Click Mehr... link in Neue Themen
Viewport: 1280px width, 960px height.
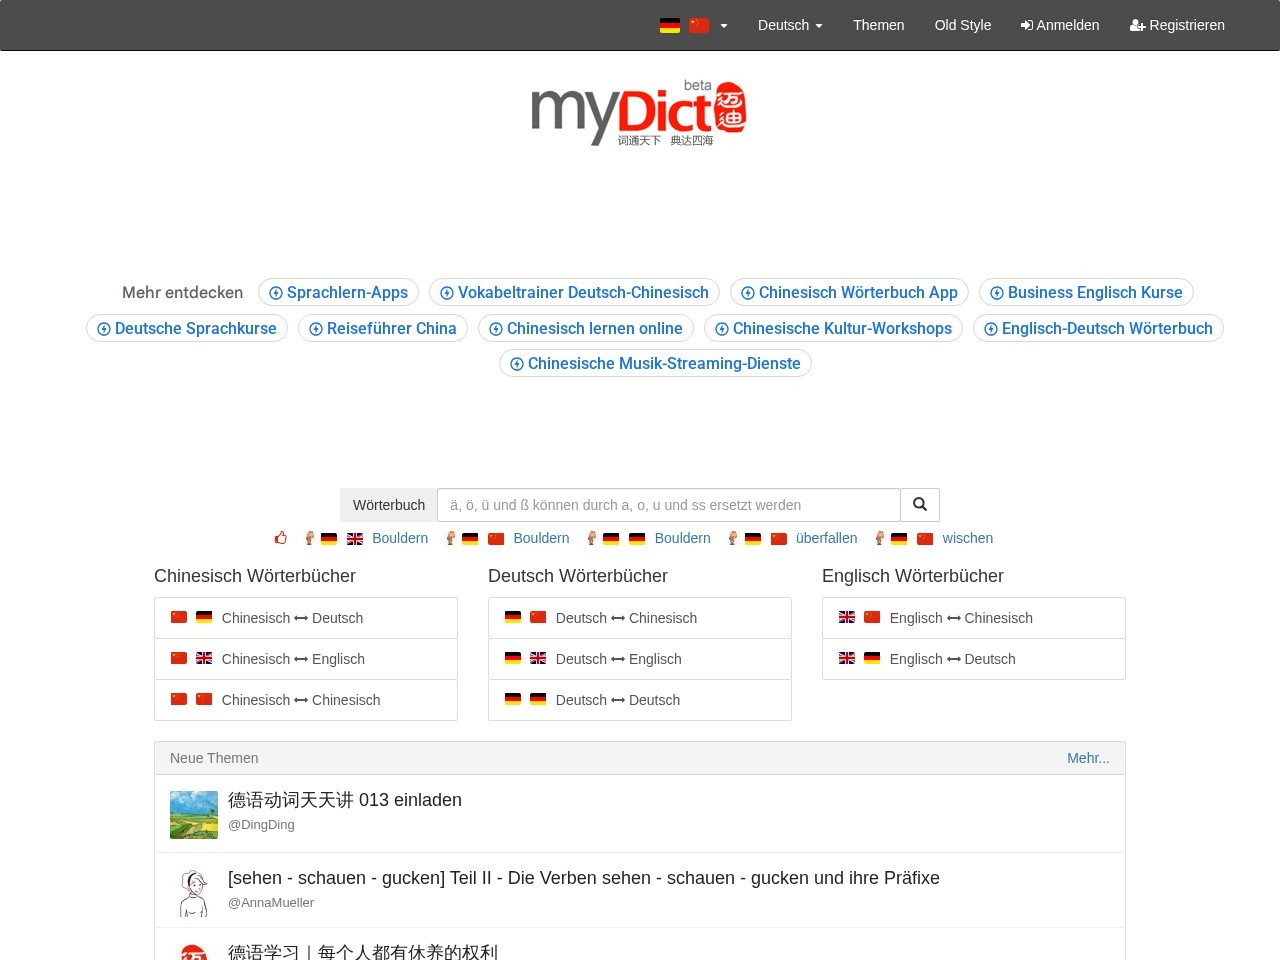[x=1087, y=758]
